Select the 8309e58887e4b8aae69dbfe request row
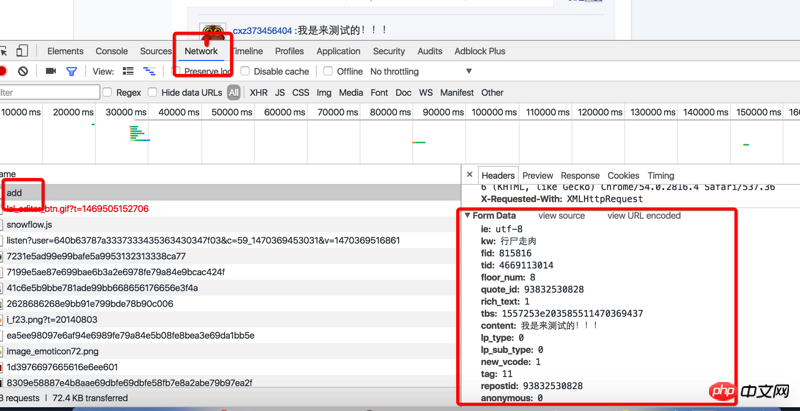Viewport: 800px width, 411px height. (x=230, y=382)
